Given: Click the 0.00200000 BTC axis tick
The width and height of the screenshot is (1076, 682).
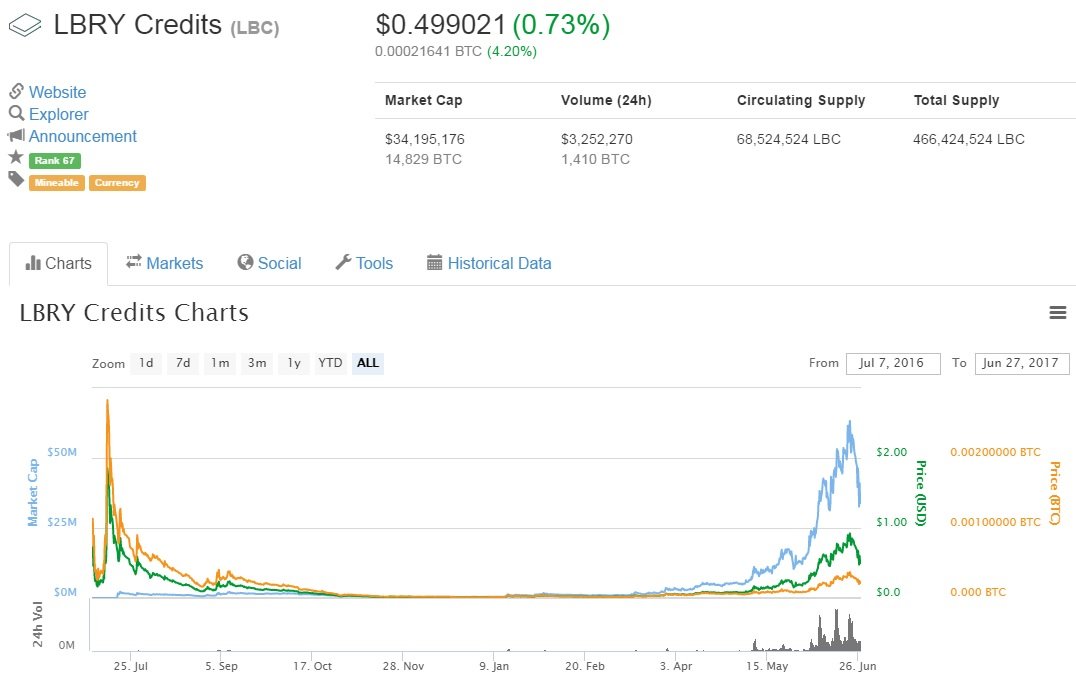Looking at the screenshot, I should (x=995, y=452).
